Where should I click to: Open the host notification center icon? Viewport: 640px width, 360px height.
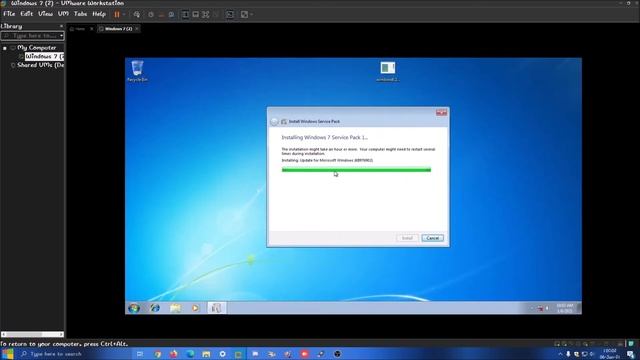pyautogui.click(x=631, y=354)
